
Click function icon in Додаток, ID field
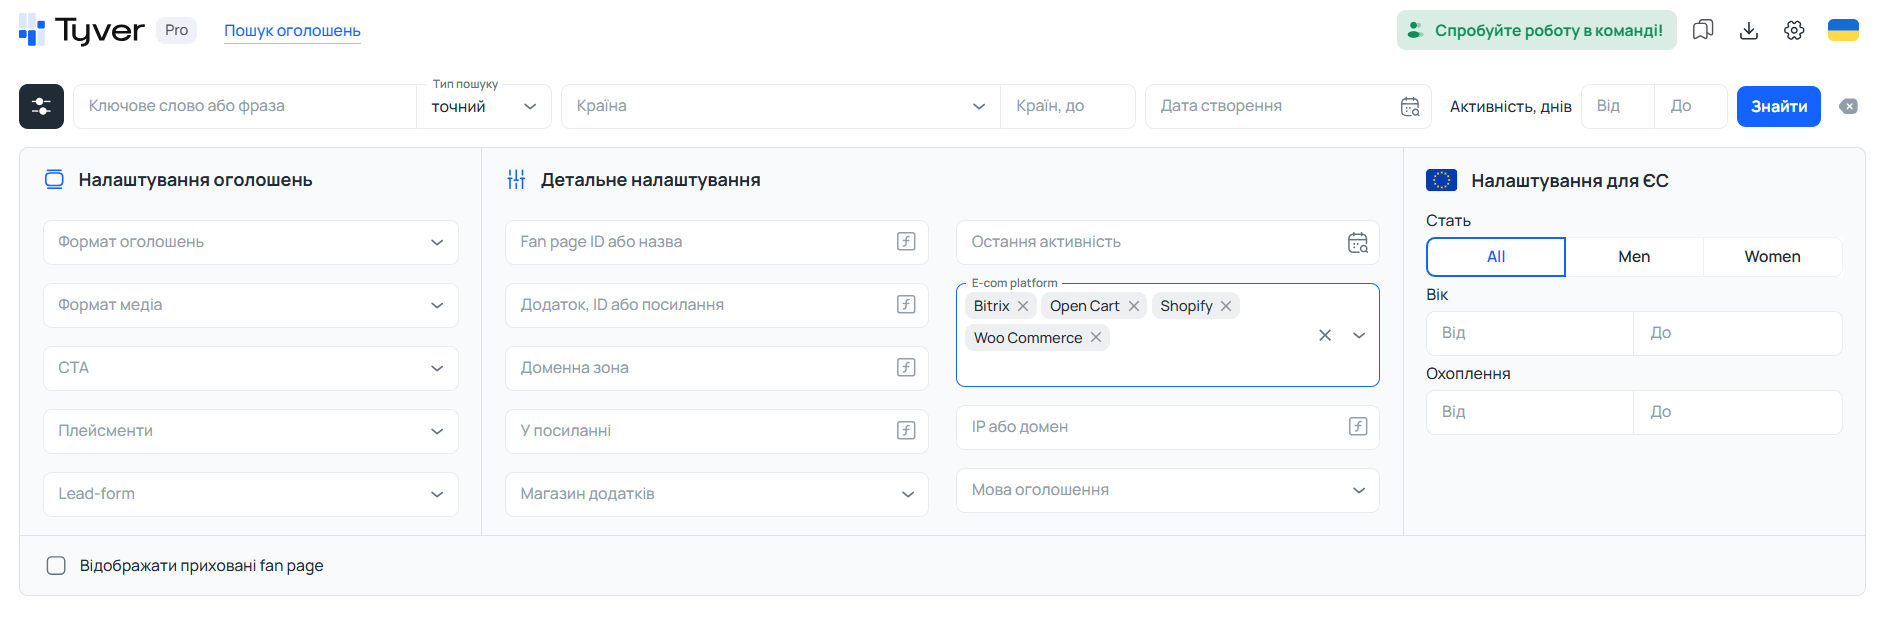tap(906, 304)
